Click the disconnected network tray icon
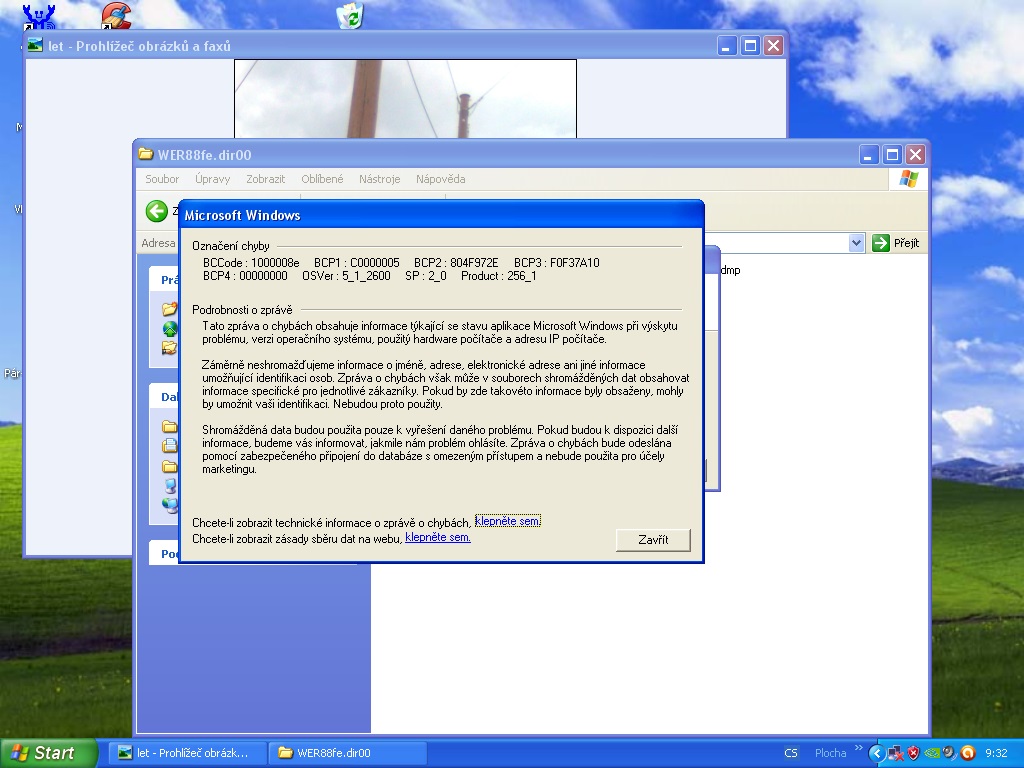This screenshot has width=1024, height=768. point(895,753)
